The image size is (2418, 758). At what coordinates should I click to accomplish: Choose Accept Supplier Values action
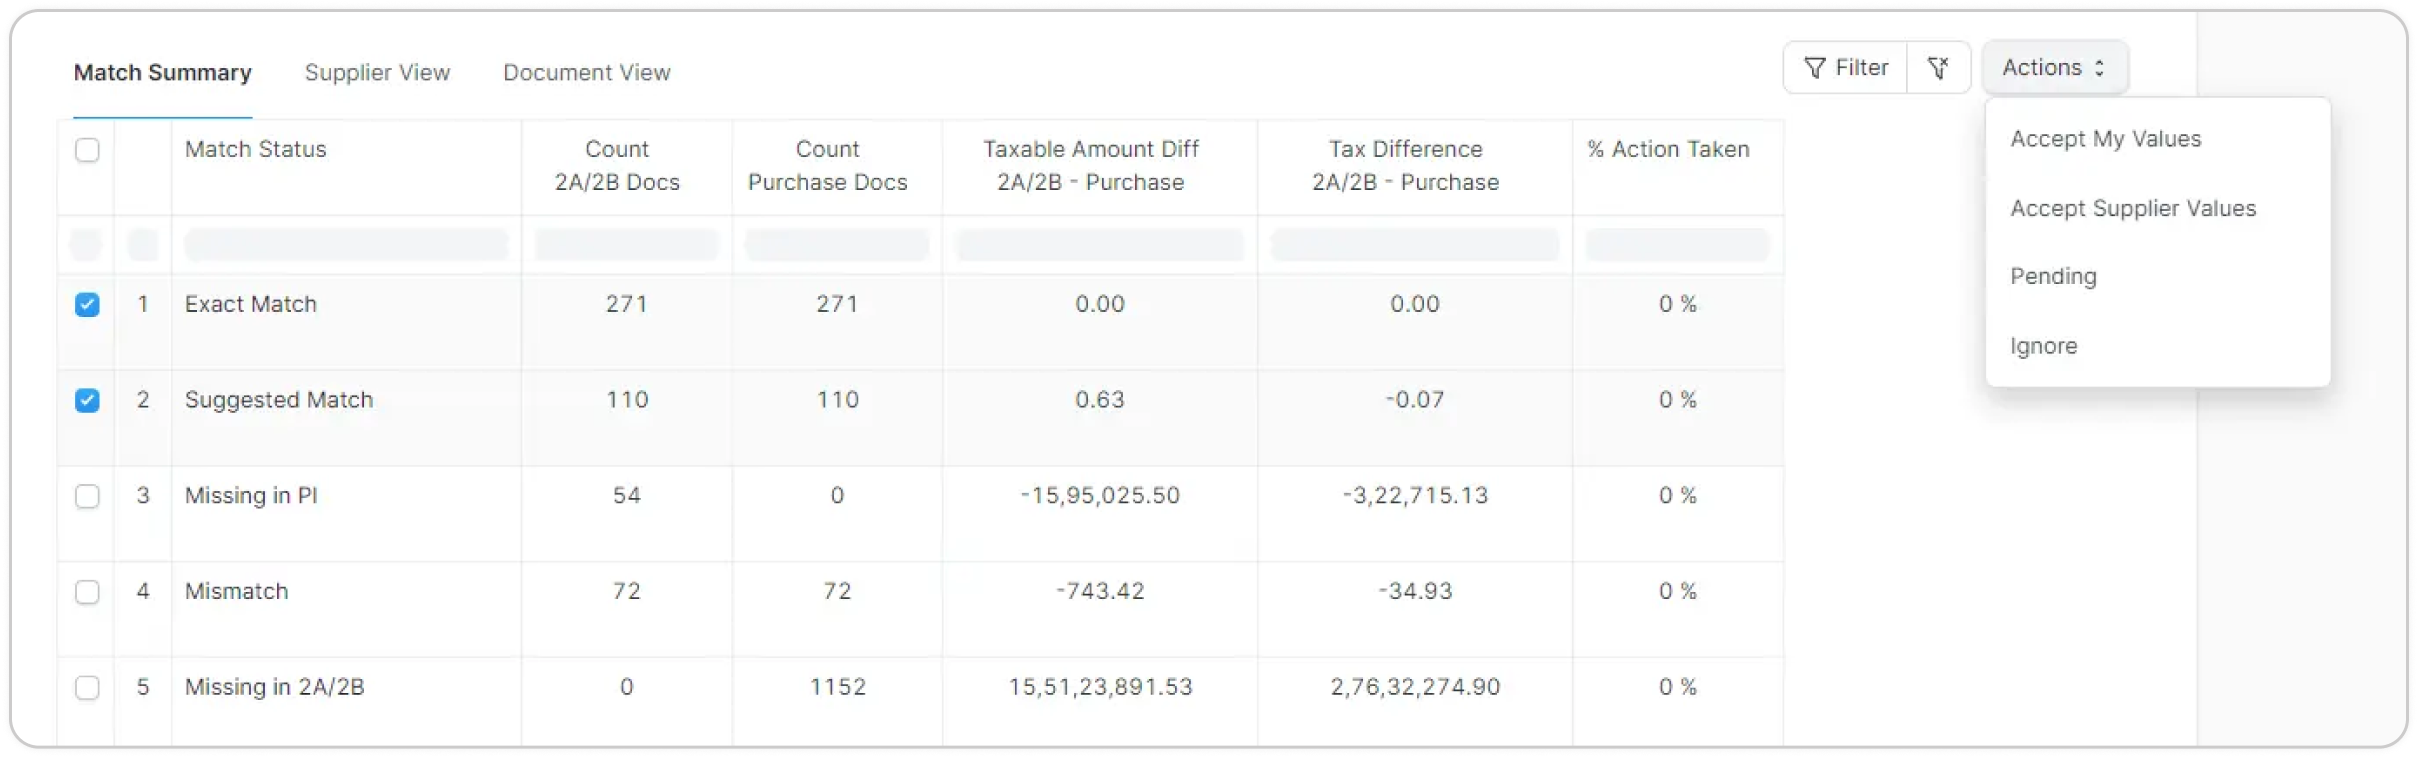click(2133, 209)
